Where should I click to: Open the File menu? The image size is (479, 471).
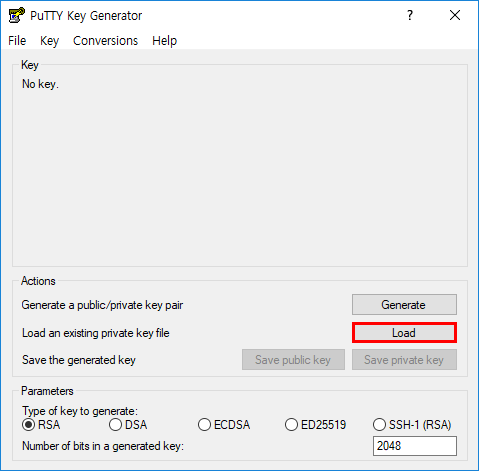17,41
